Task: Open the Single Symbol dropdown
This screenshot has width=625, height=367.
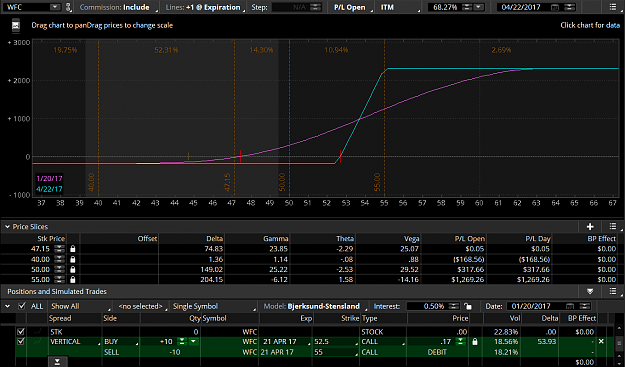Action: click(214, 306)
